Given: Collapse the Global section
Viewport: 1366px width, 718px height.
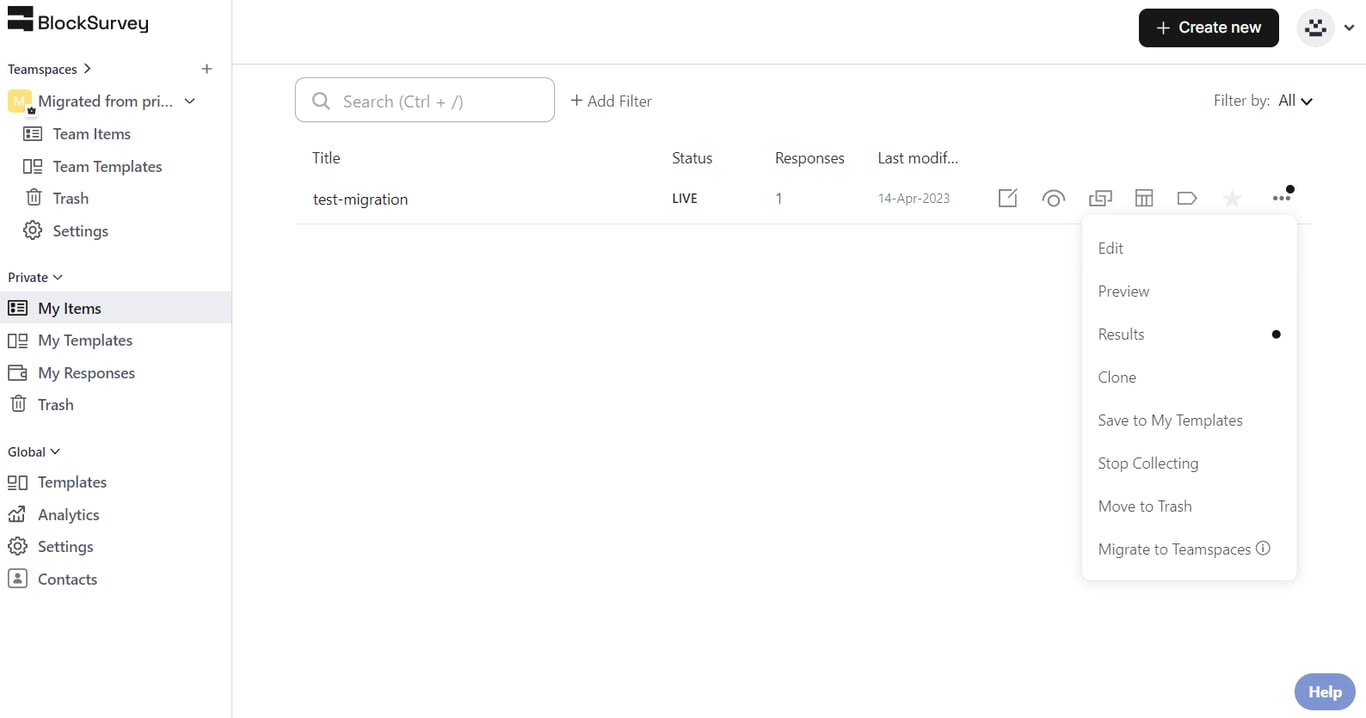Looking at the screenshot, I should [x=55, y=452].
